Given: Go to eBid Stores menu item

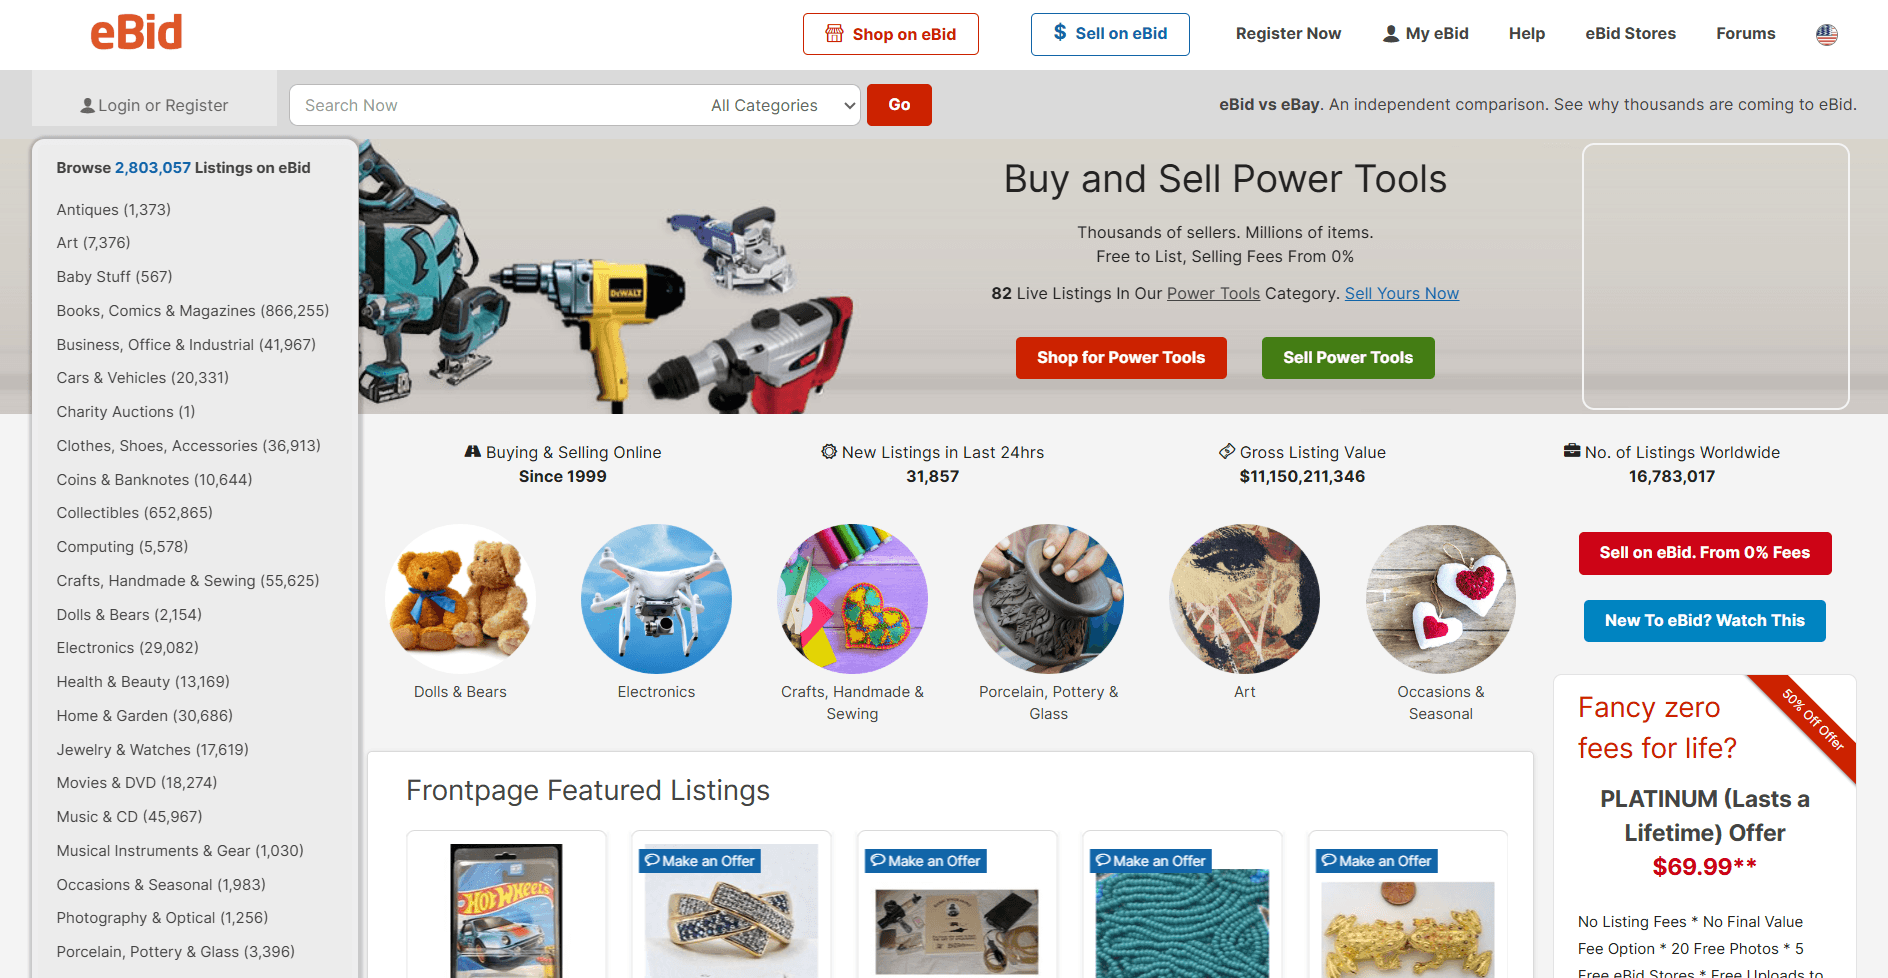Looking at the screenshot, I should (1630, 34).
